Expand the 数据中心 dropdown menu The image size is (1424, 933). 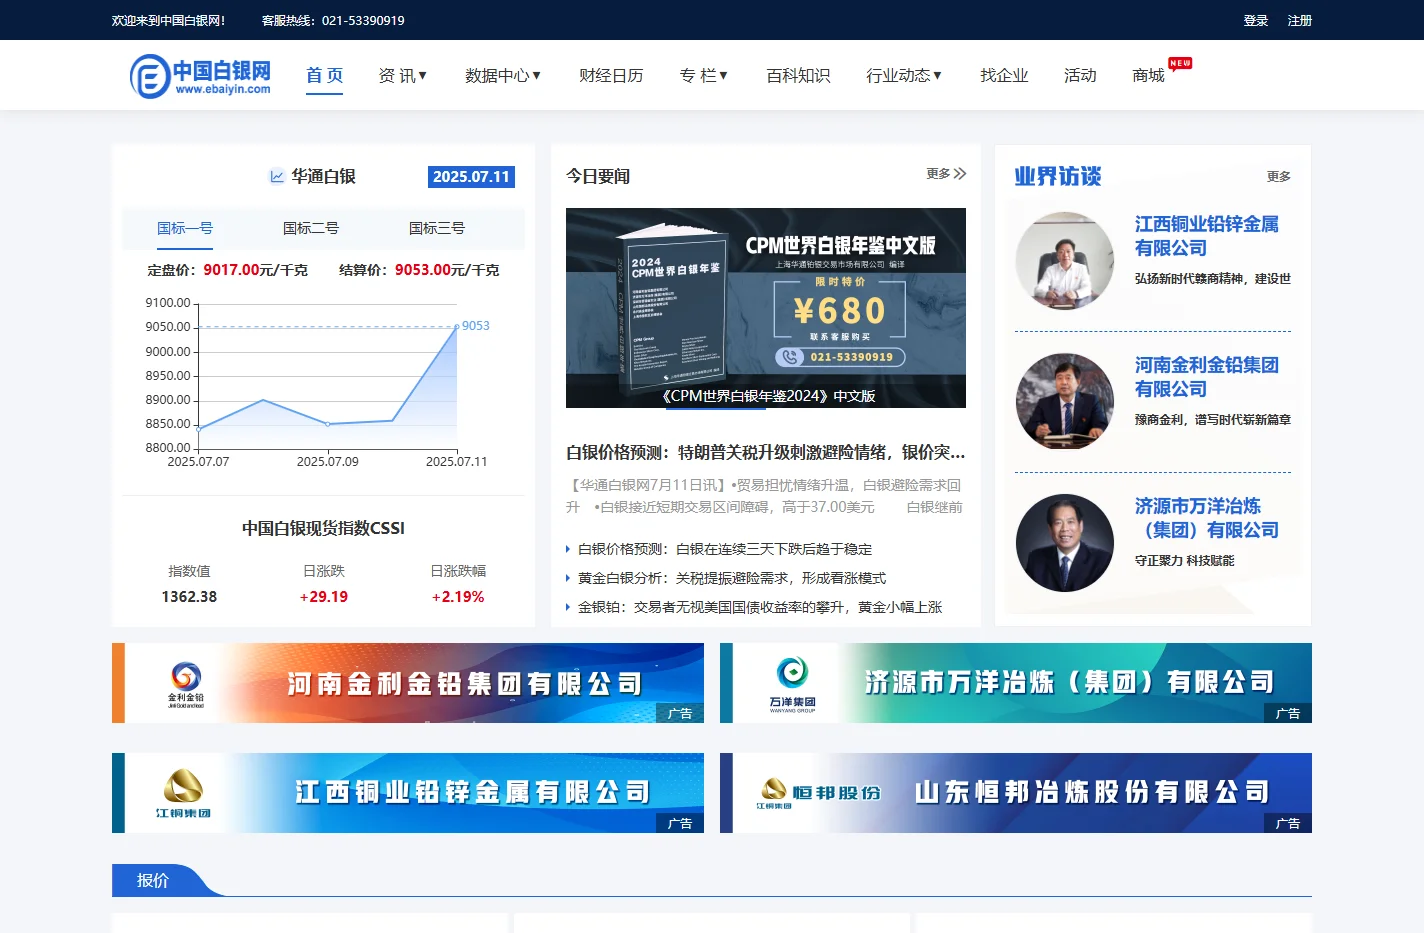[x=503, y=76]
